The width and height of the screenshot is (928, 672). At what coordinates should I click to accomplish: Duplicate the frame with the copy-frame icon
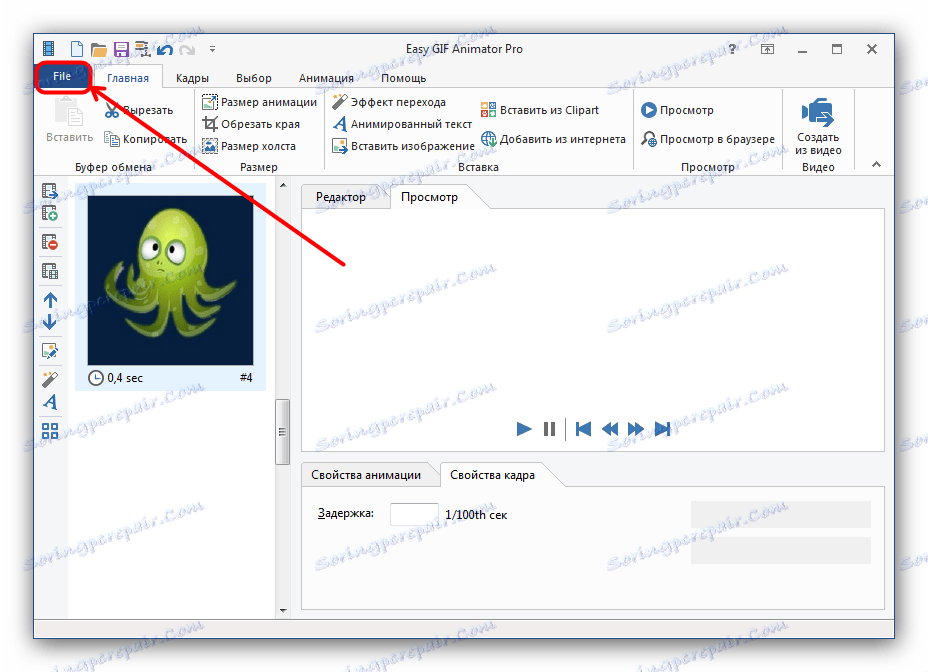[x=49, y=270]
